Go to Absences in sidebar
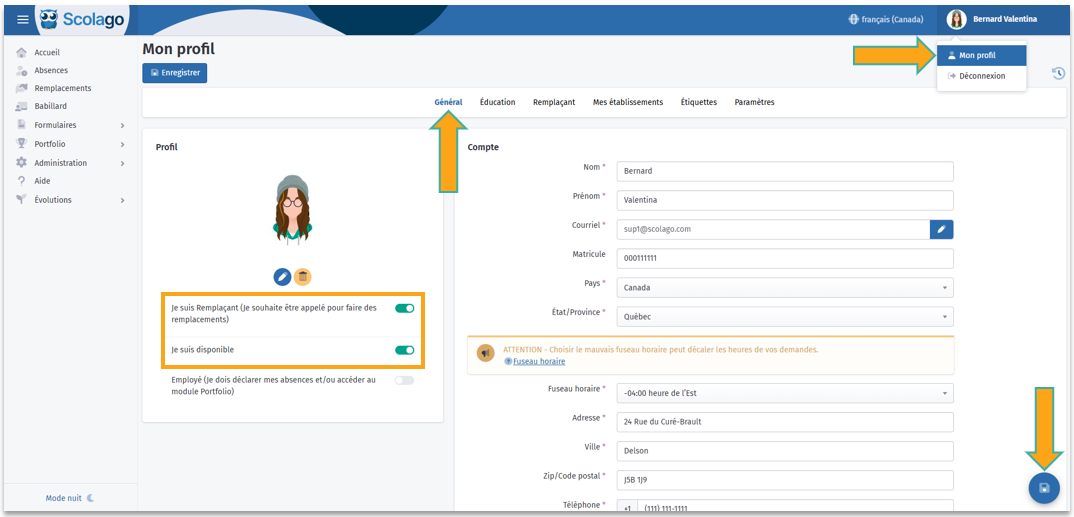This screenshot has height=517, width=1074. click(x=51, y=71)
